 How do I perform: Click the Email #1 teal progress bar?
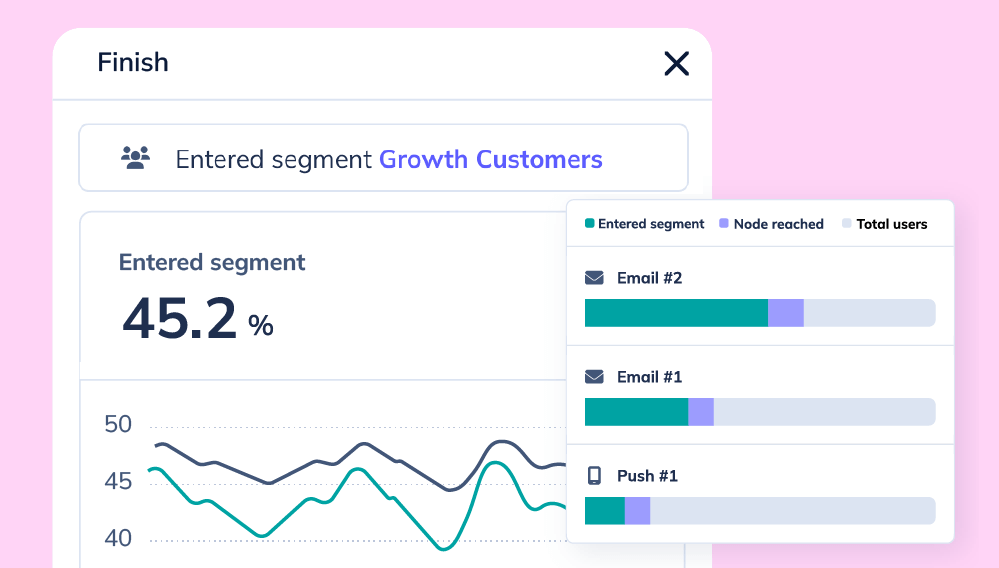click(636, 412)
